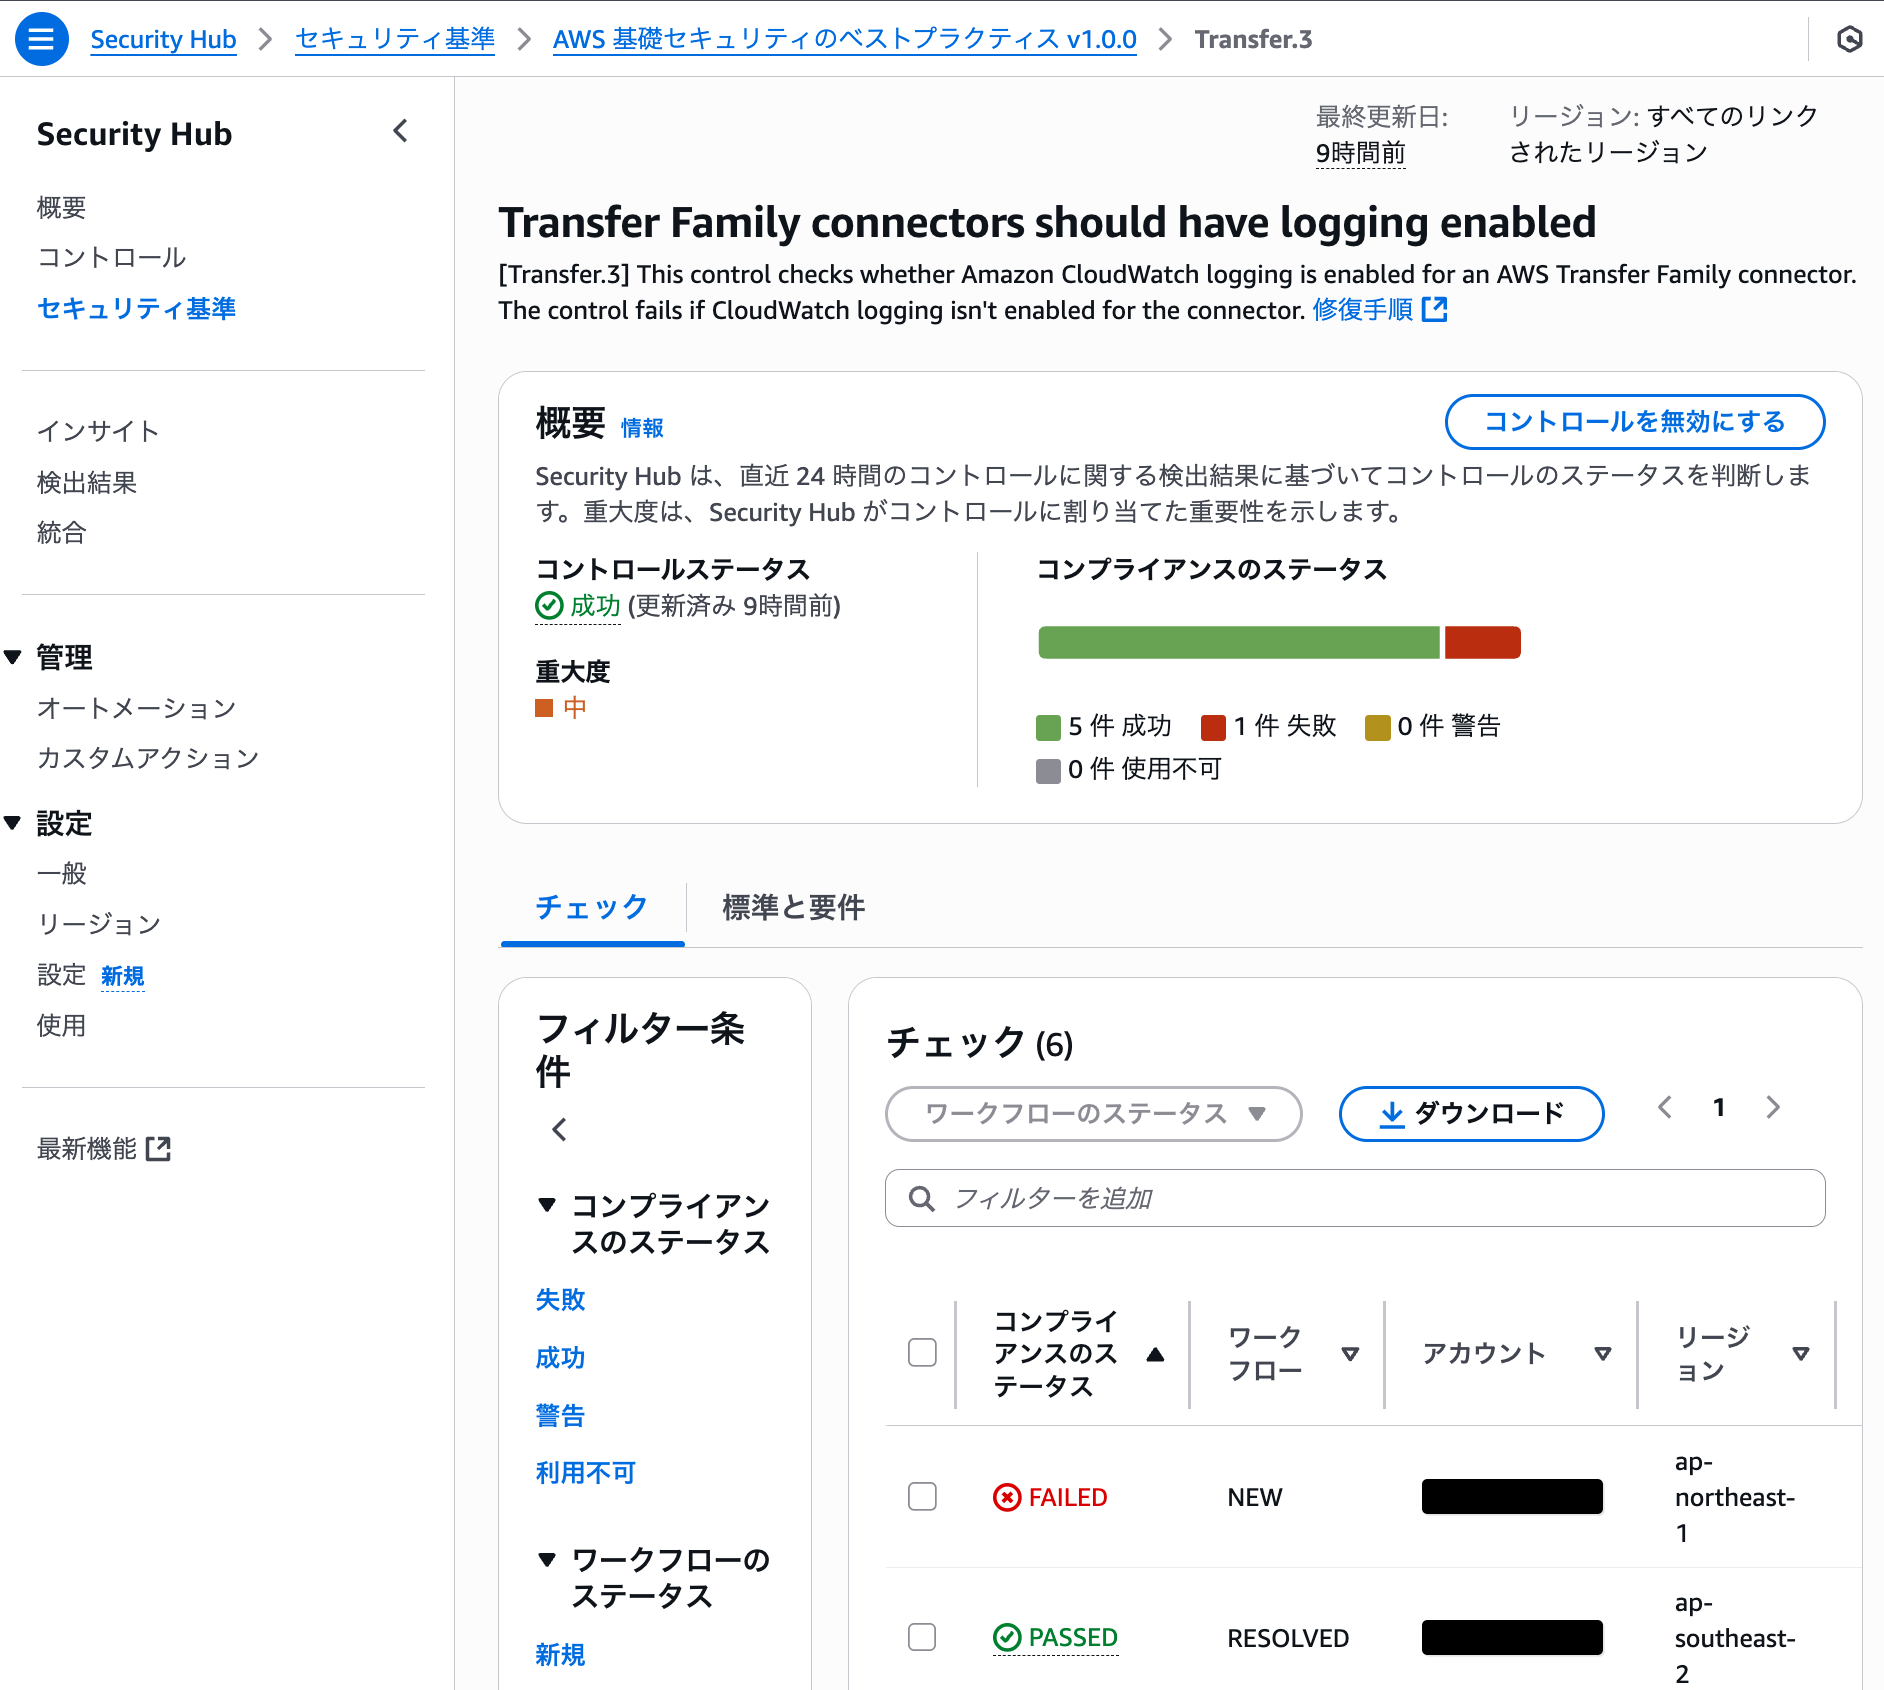Open the 修復手順 remediation link
The height and width of the screenshot is (1690, 1884).
tap(1363, 310)
